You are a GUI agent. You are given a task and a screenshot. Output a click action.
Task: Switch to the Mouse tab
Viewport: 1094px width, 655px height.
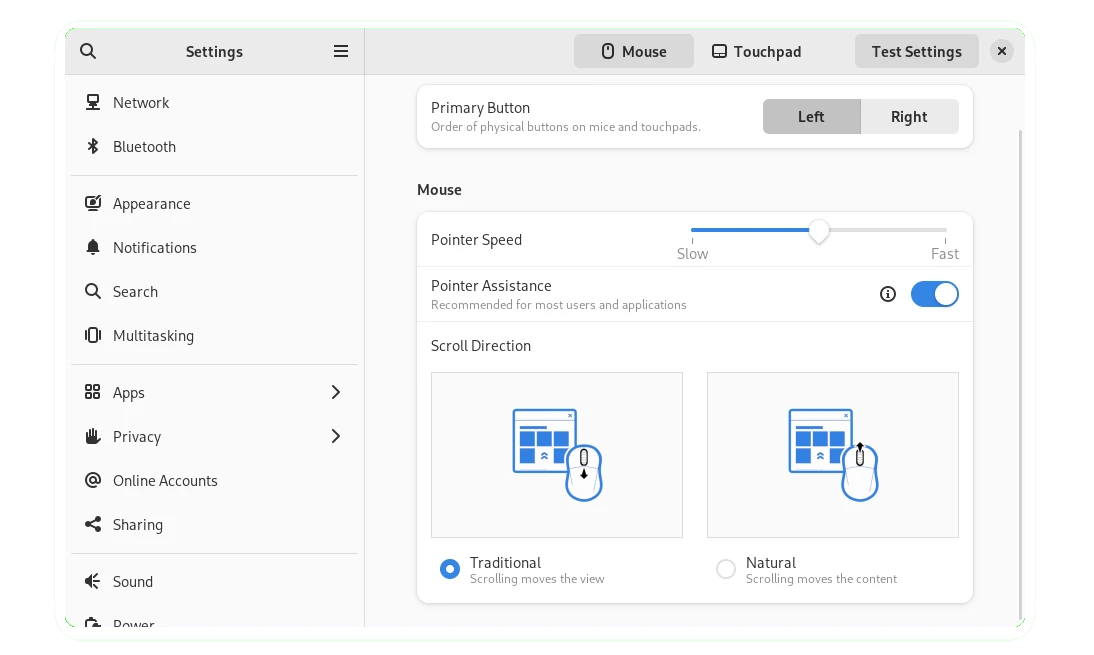[x=633, y=51]
